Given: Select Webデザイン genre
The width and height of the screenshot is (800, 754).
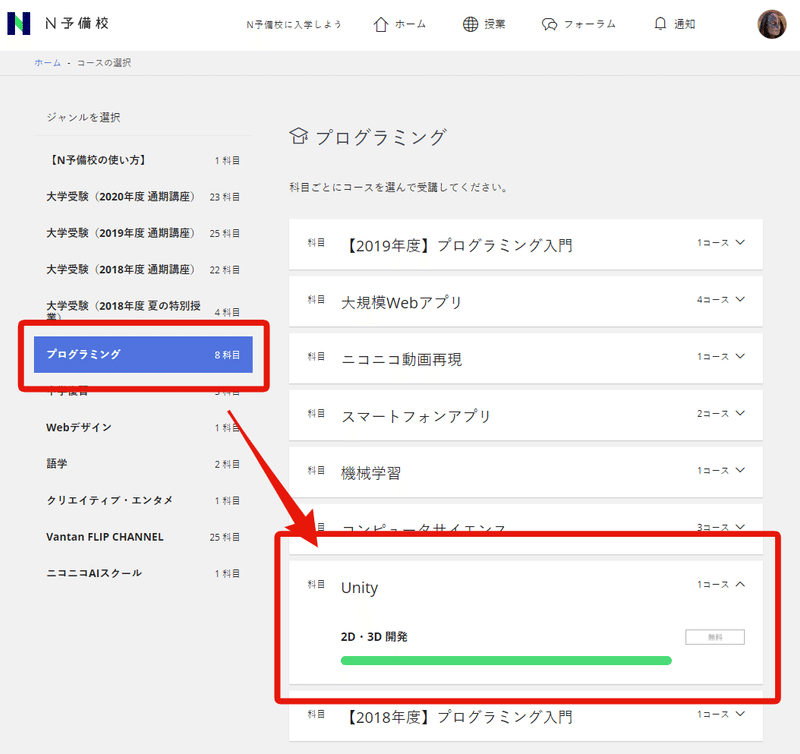Looking at the screenshot, I should [143, 428].
